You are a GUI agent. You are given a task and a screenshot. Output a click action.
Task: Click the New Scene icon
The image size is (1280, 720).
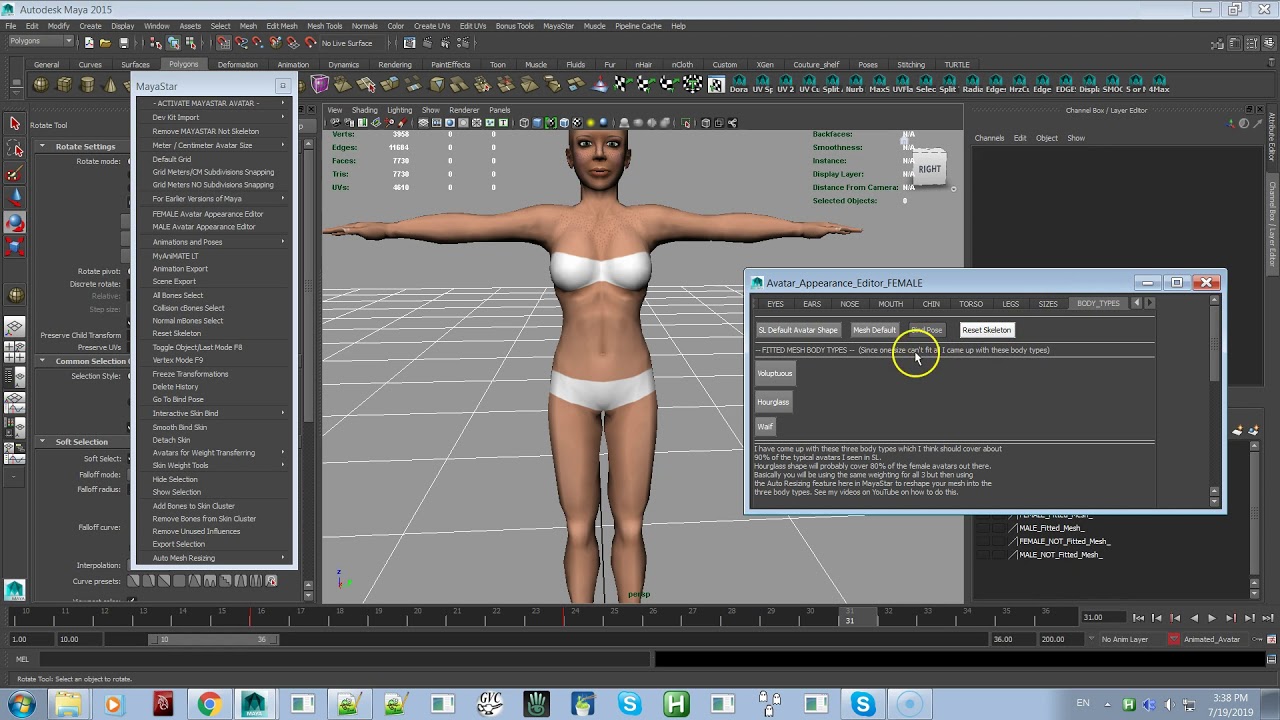[89, 43]
